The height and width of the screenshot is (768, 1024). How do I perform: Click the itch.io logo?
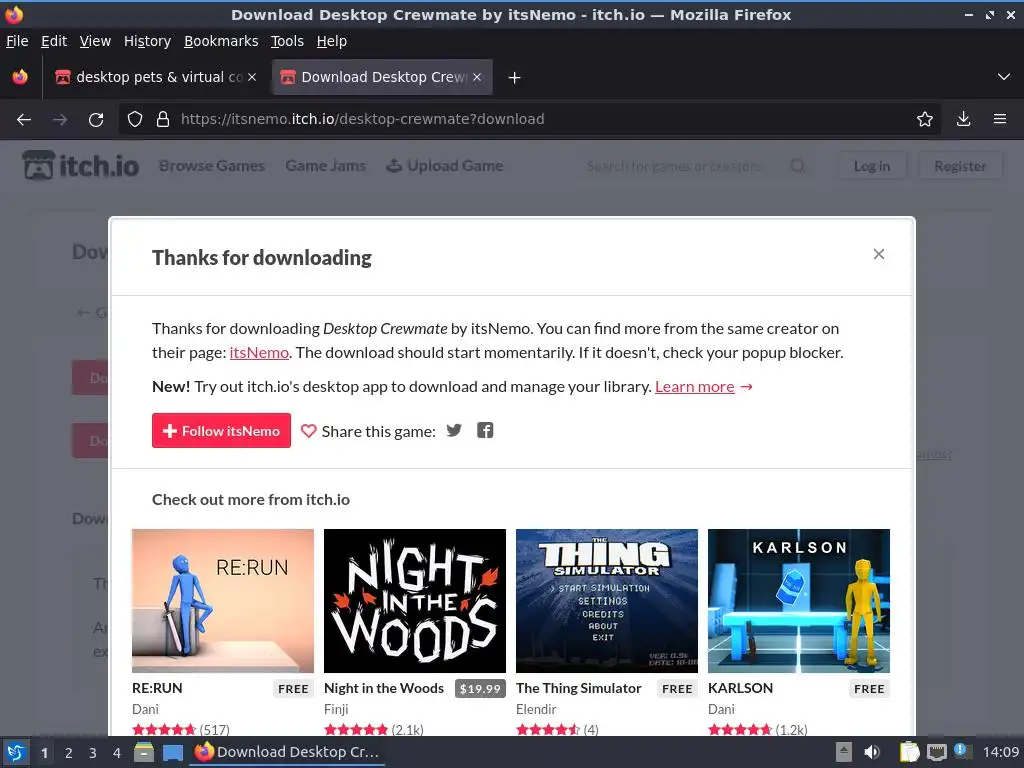[80, 165]
